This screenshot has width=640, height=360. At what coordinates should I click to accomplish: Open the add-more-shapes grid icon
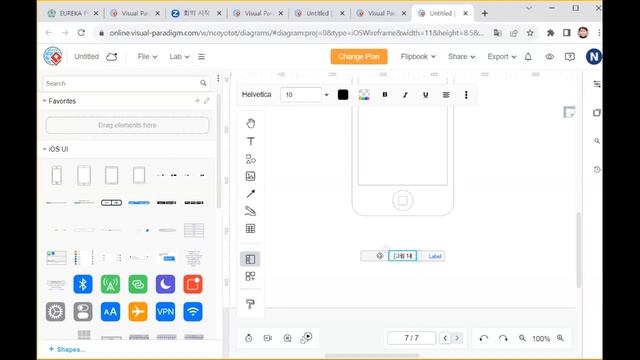(250, 276)
